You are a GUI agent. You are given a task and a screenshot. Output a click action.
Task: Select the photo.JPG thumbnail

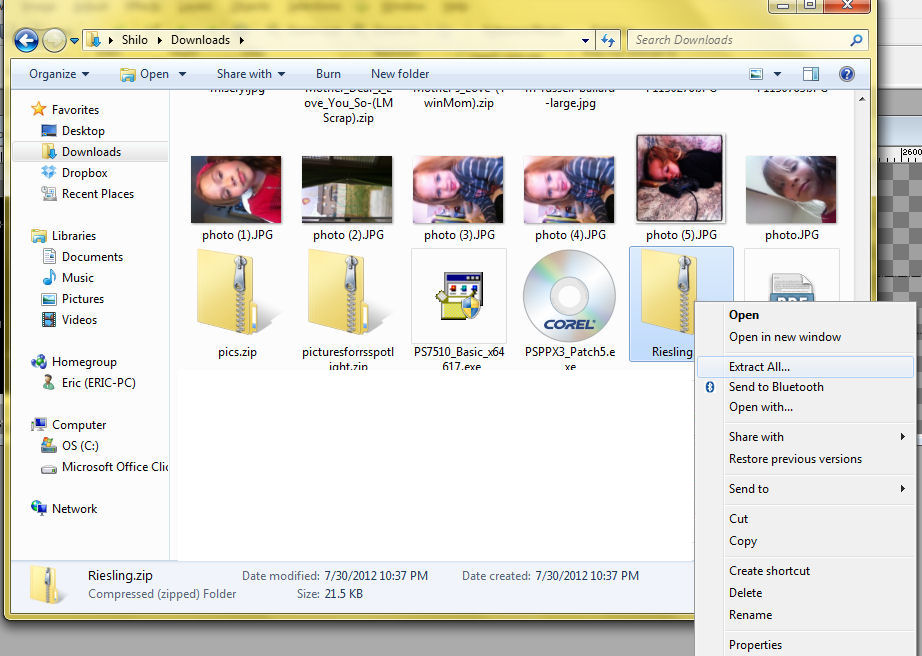(x=791, y=189)
